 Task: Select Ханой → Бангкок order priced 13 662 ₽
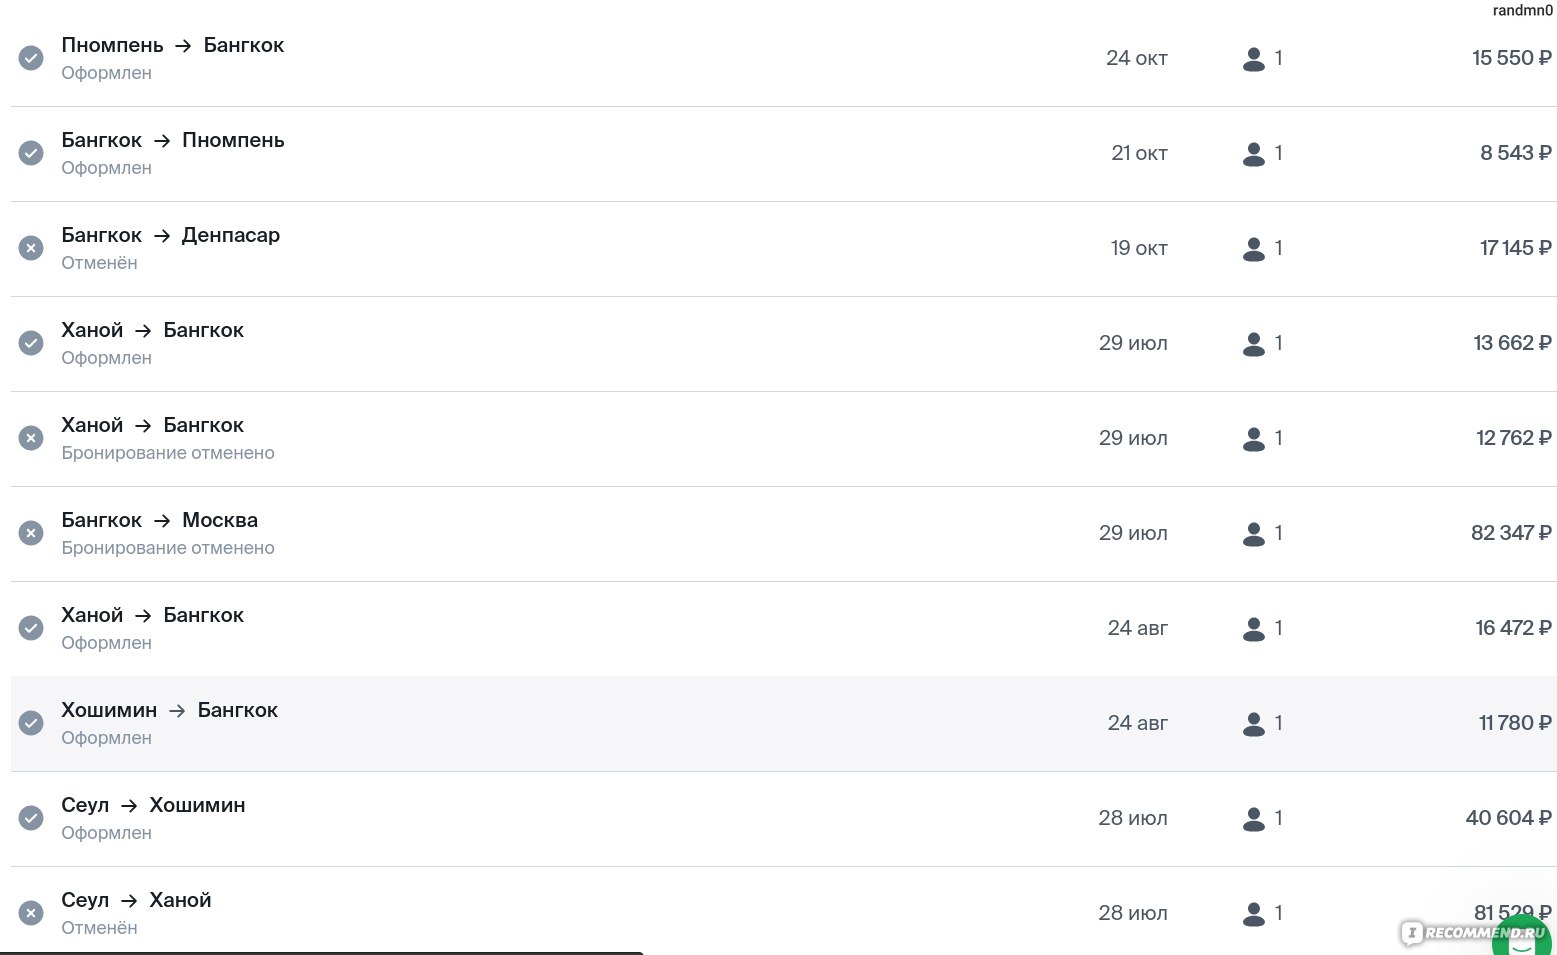coord(783,344)
